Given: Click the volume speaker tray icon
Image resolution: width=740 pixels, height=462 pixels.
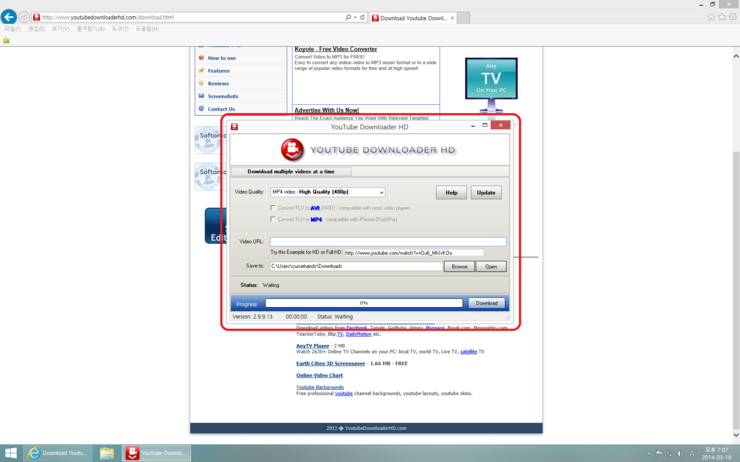Looking at the screenshot, I should tap(680, 454).
